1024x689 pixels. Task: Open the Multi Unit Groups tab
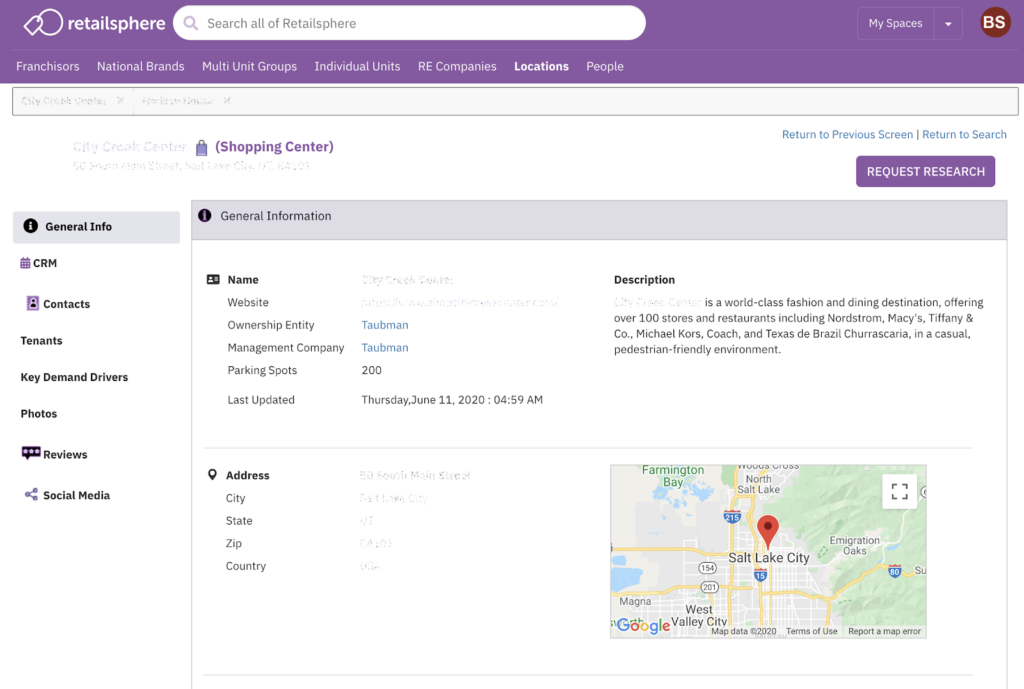tap(249, 67)
